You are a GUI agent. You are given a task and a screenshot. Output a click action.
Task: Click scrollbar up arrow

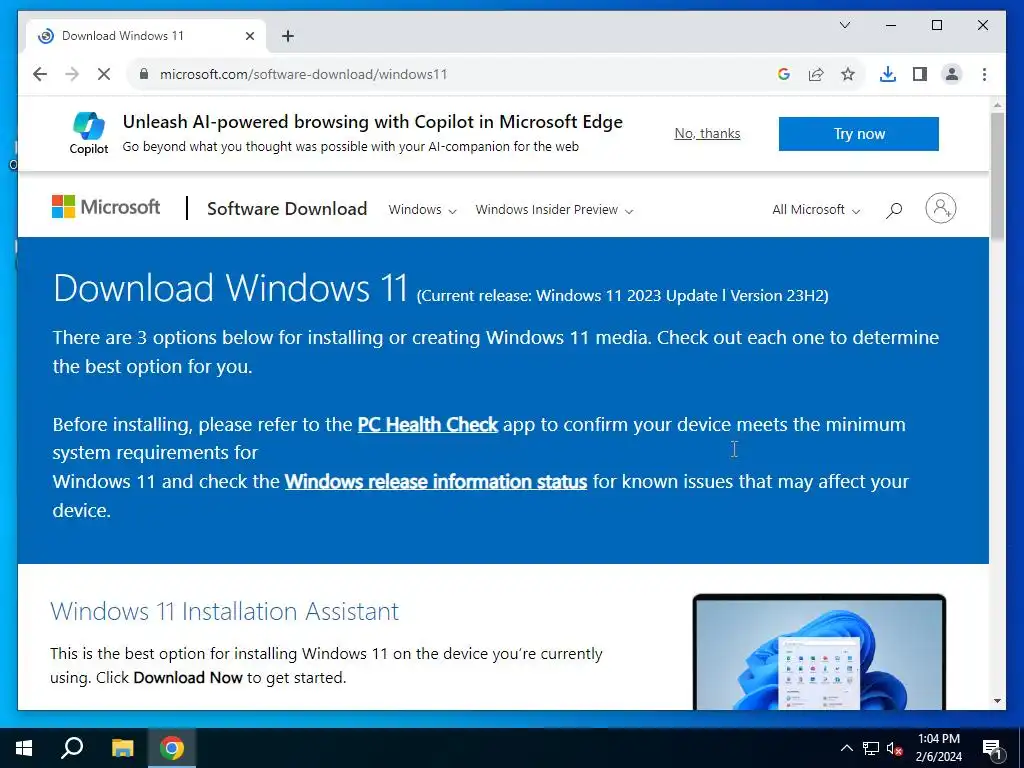(x=997, y=104)
